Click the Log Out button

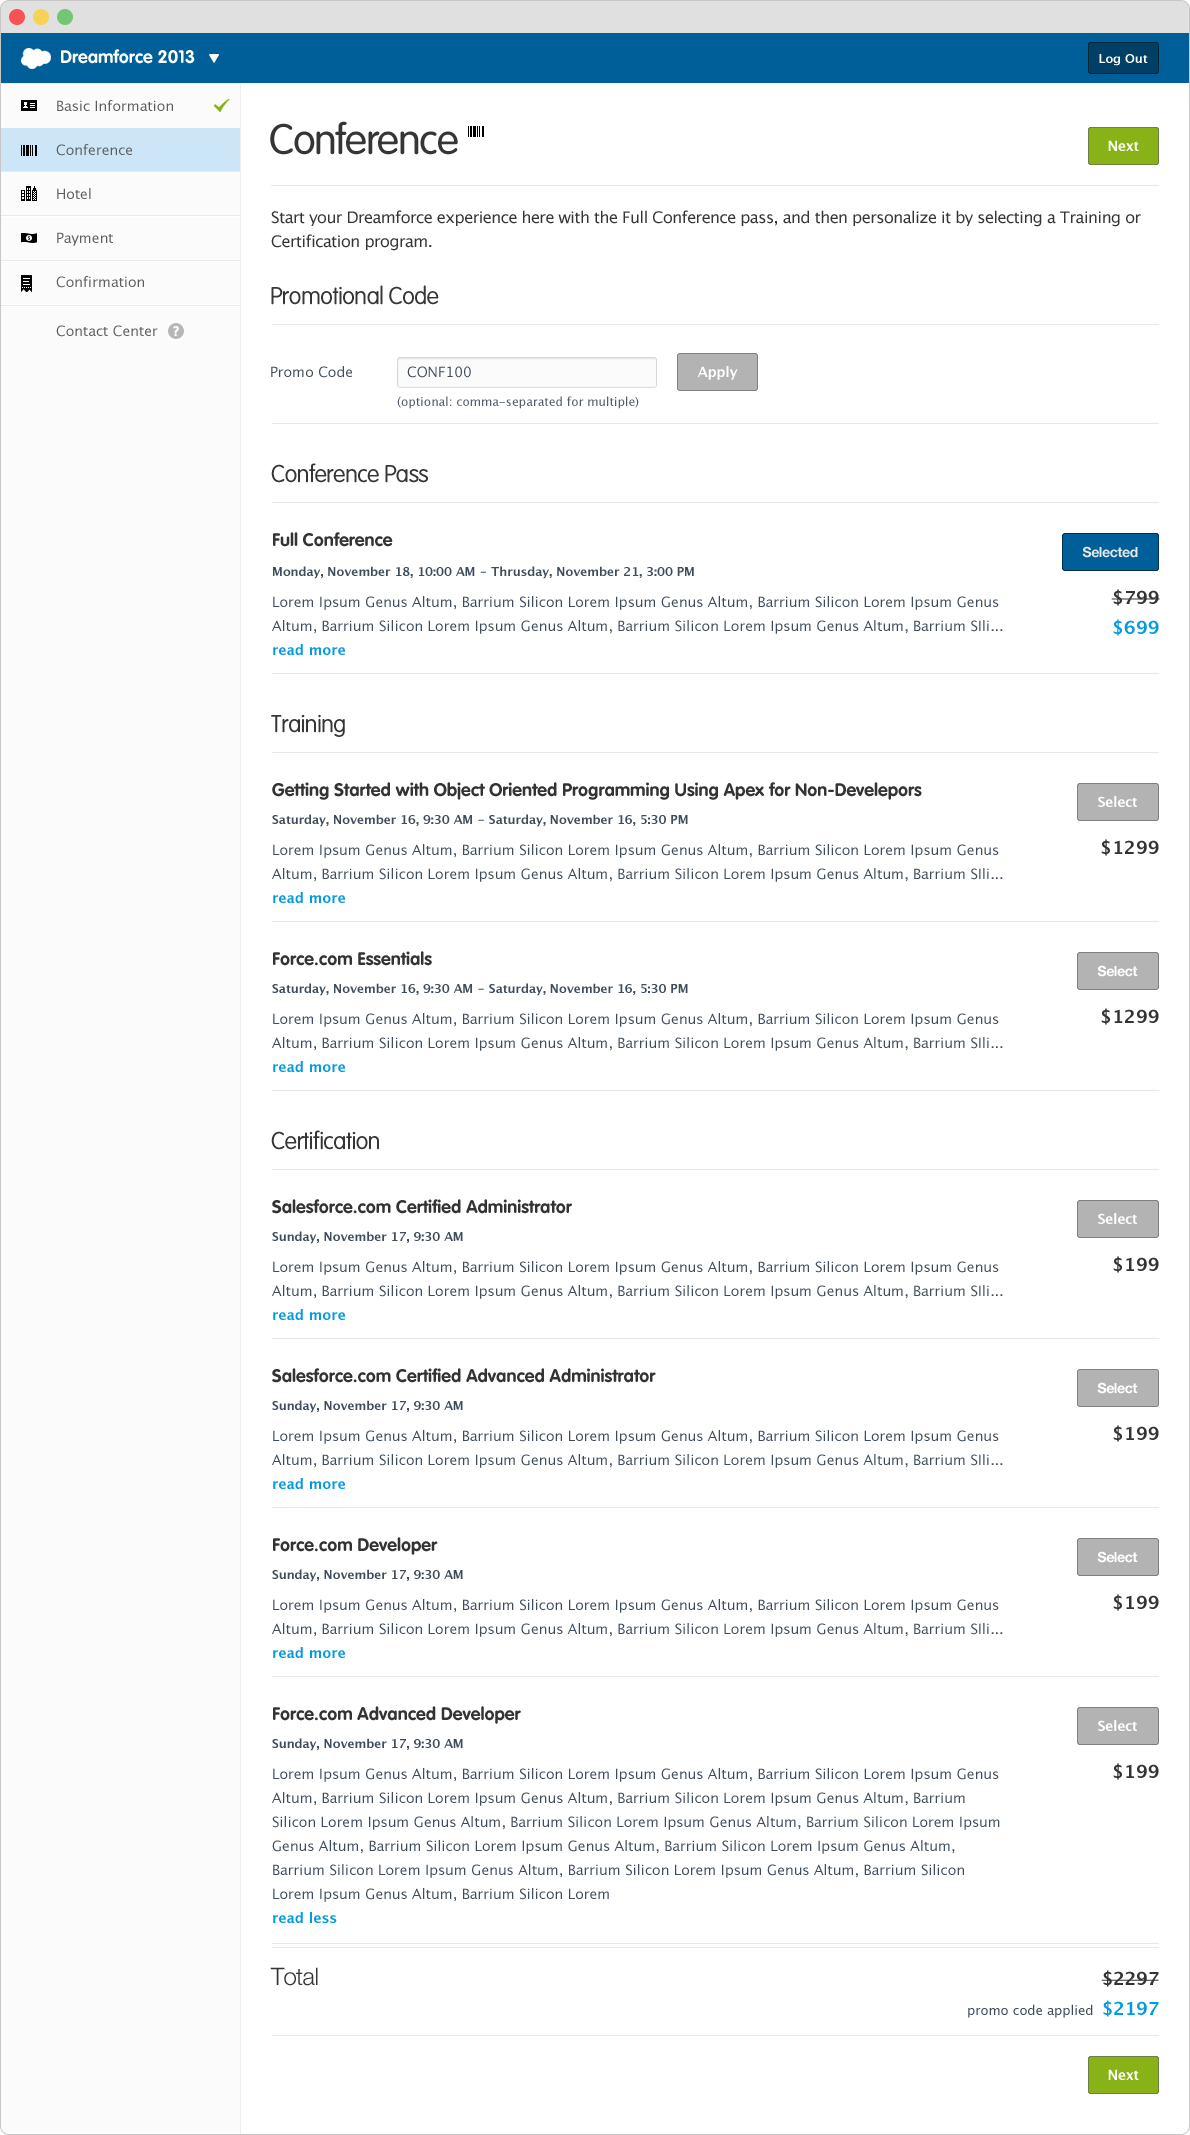1123,58
